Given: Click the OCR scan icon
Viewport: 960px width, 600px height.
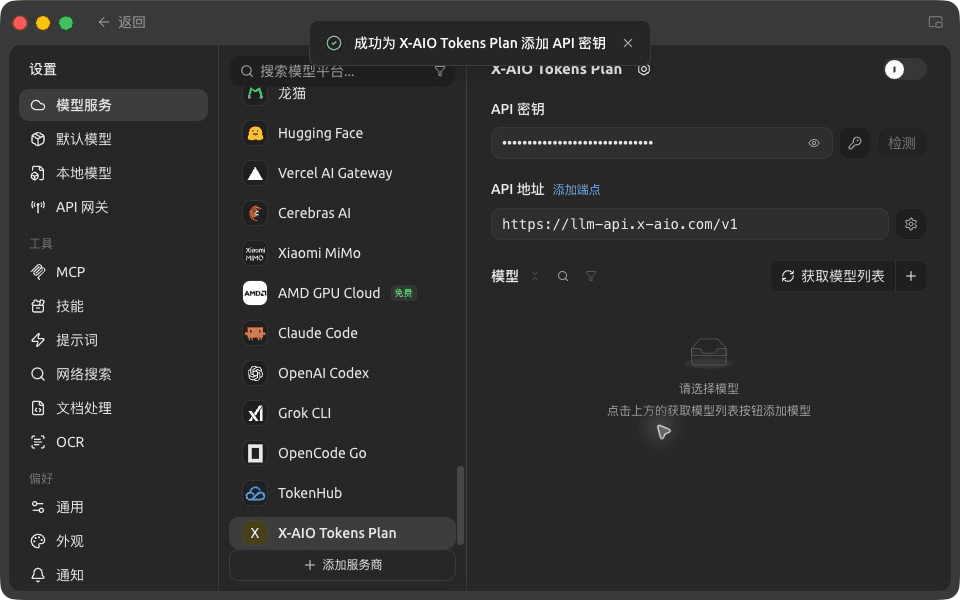Looking at the screenshot, I should click(x=38, y=442).
